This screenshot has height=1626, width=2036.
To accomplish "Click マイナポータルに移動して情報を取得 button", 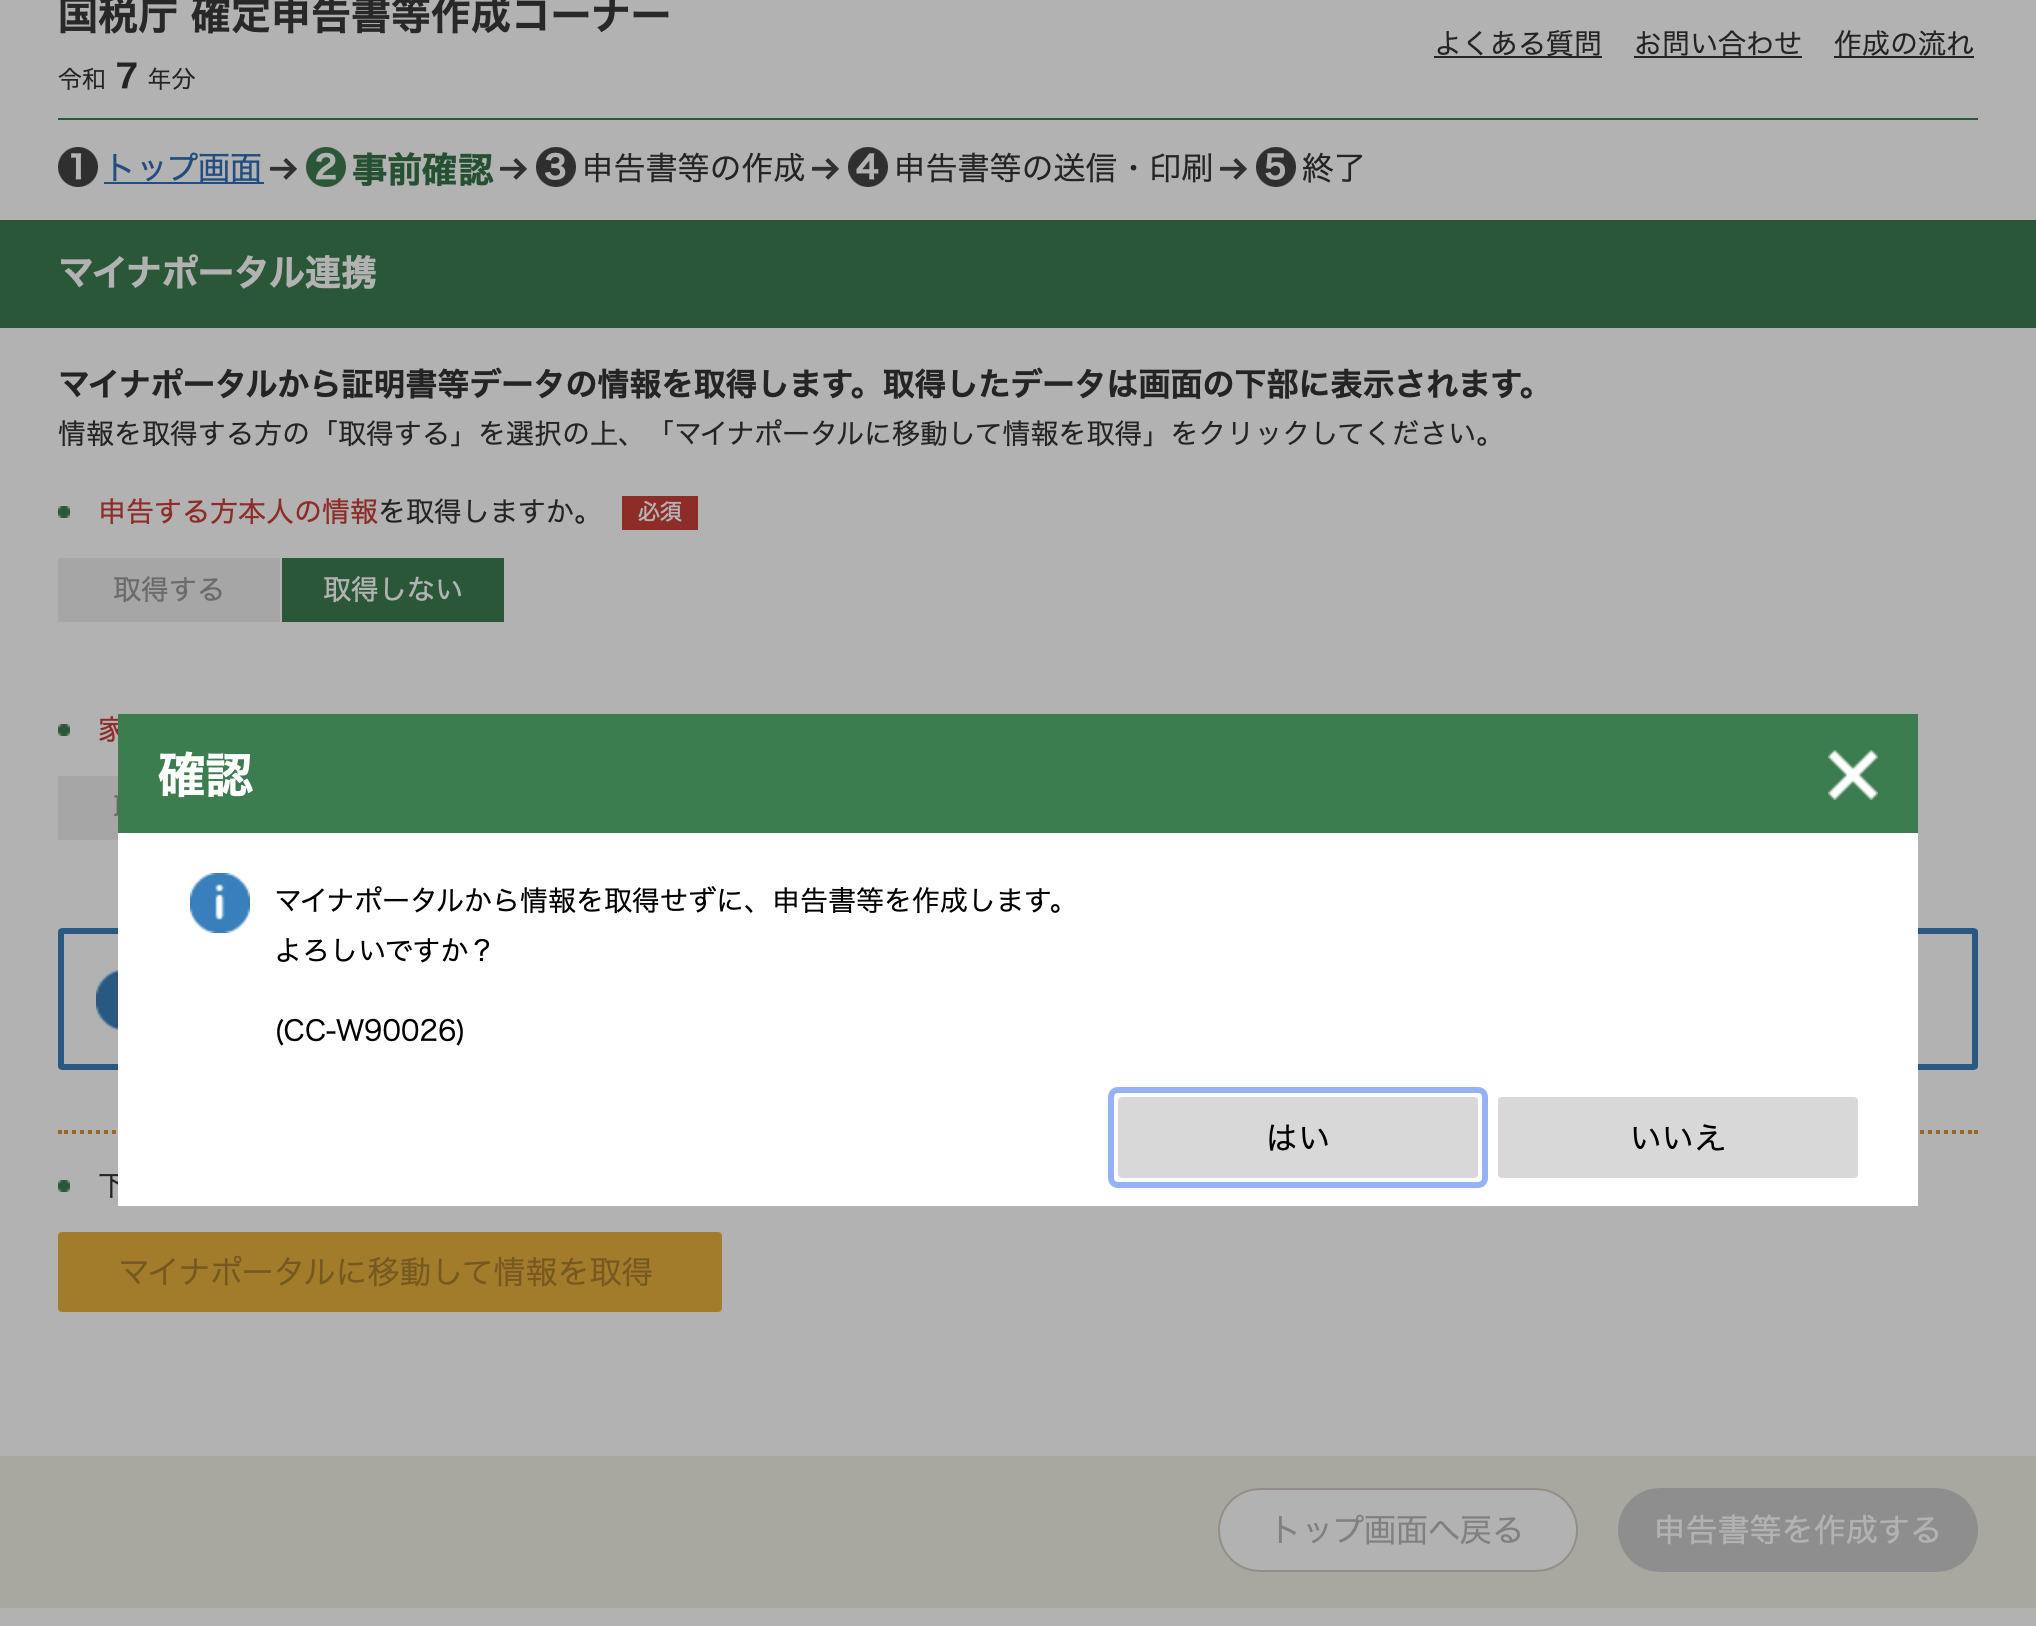I will click(389, 1272).
